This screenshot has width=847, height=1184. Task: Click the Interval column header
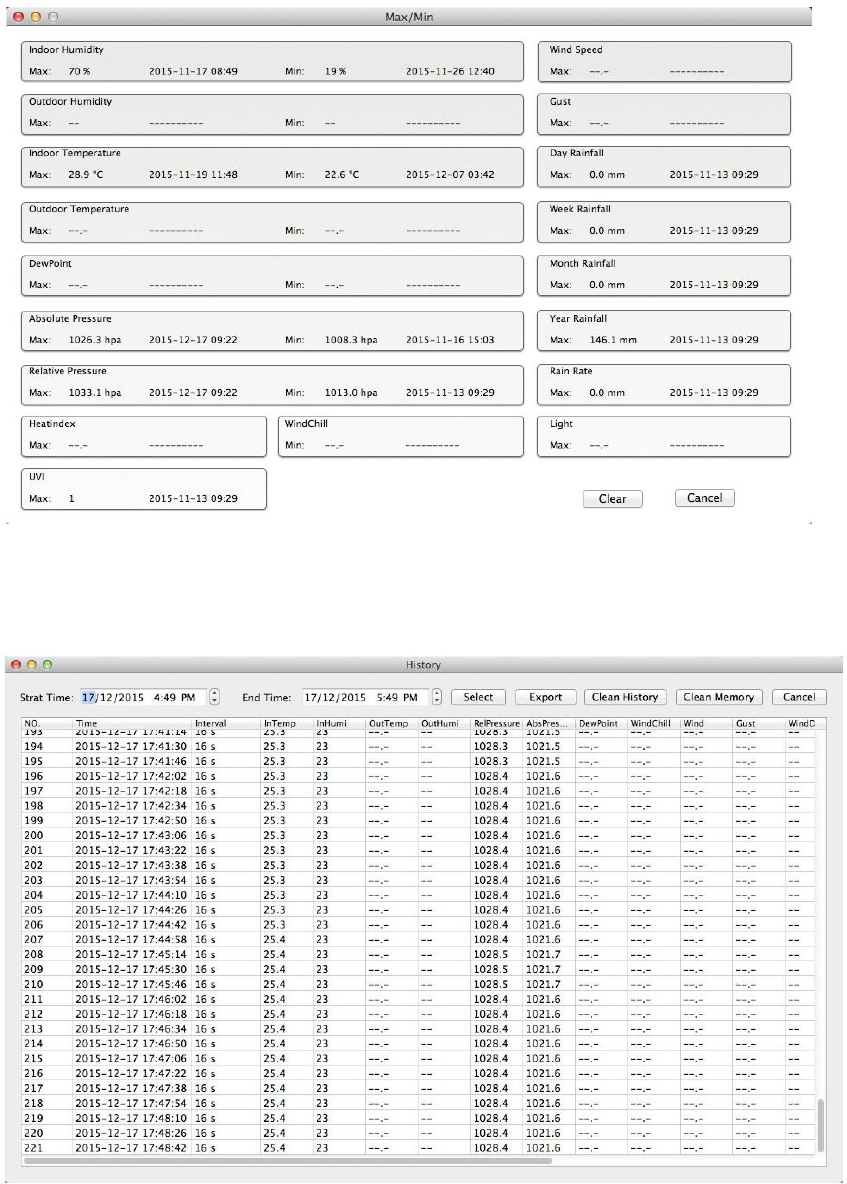coord(226,723)
